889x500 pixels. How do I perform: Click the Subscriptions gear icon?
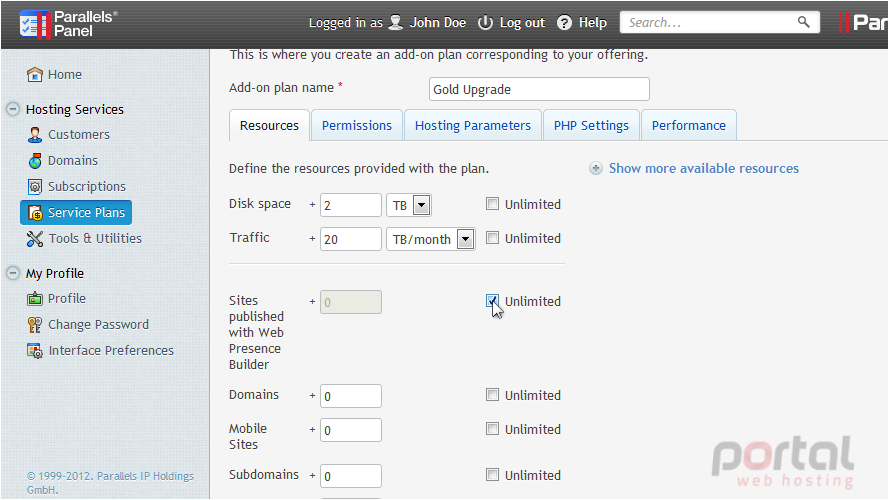35,187
